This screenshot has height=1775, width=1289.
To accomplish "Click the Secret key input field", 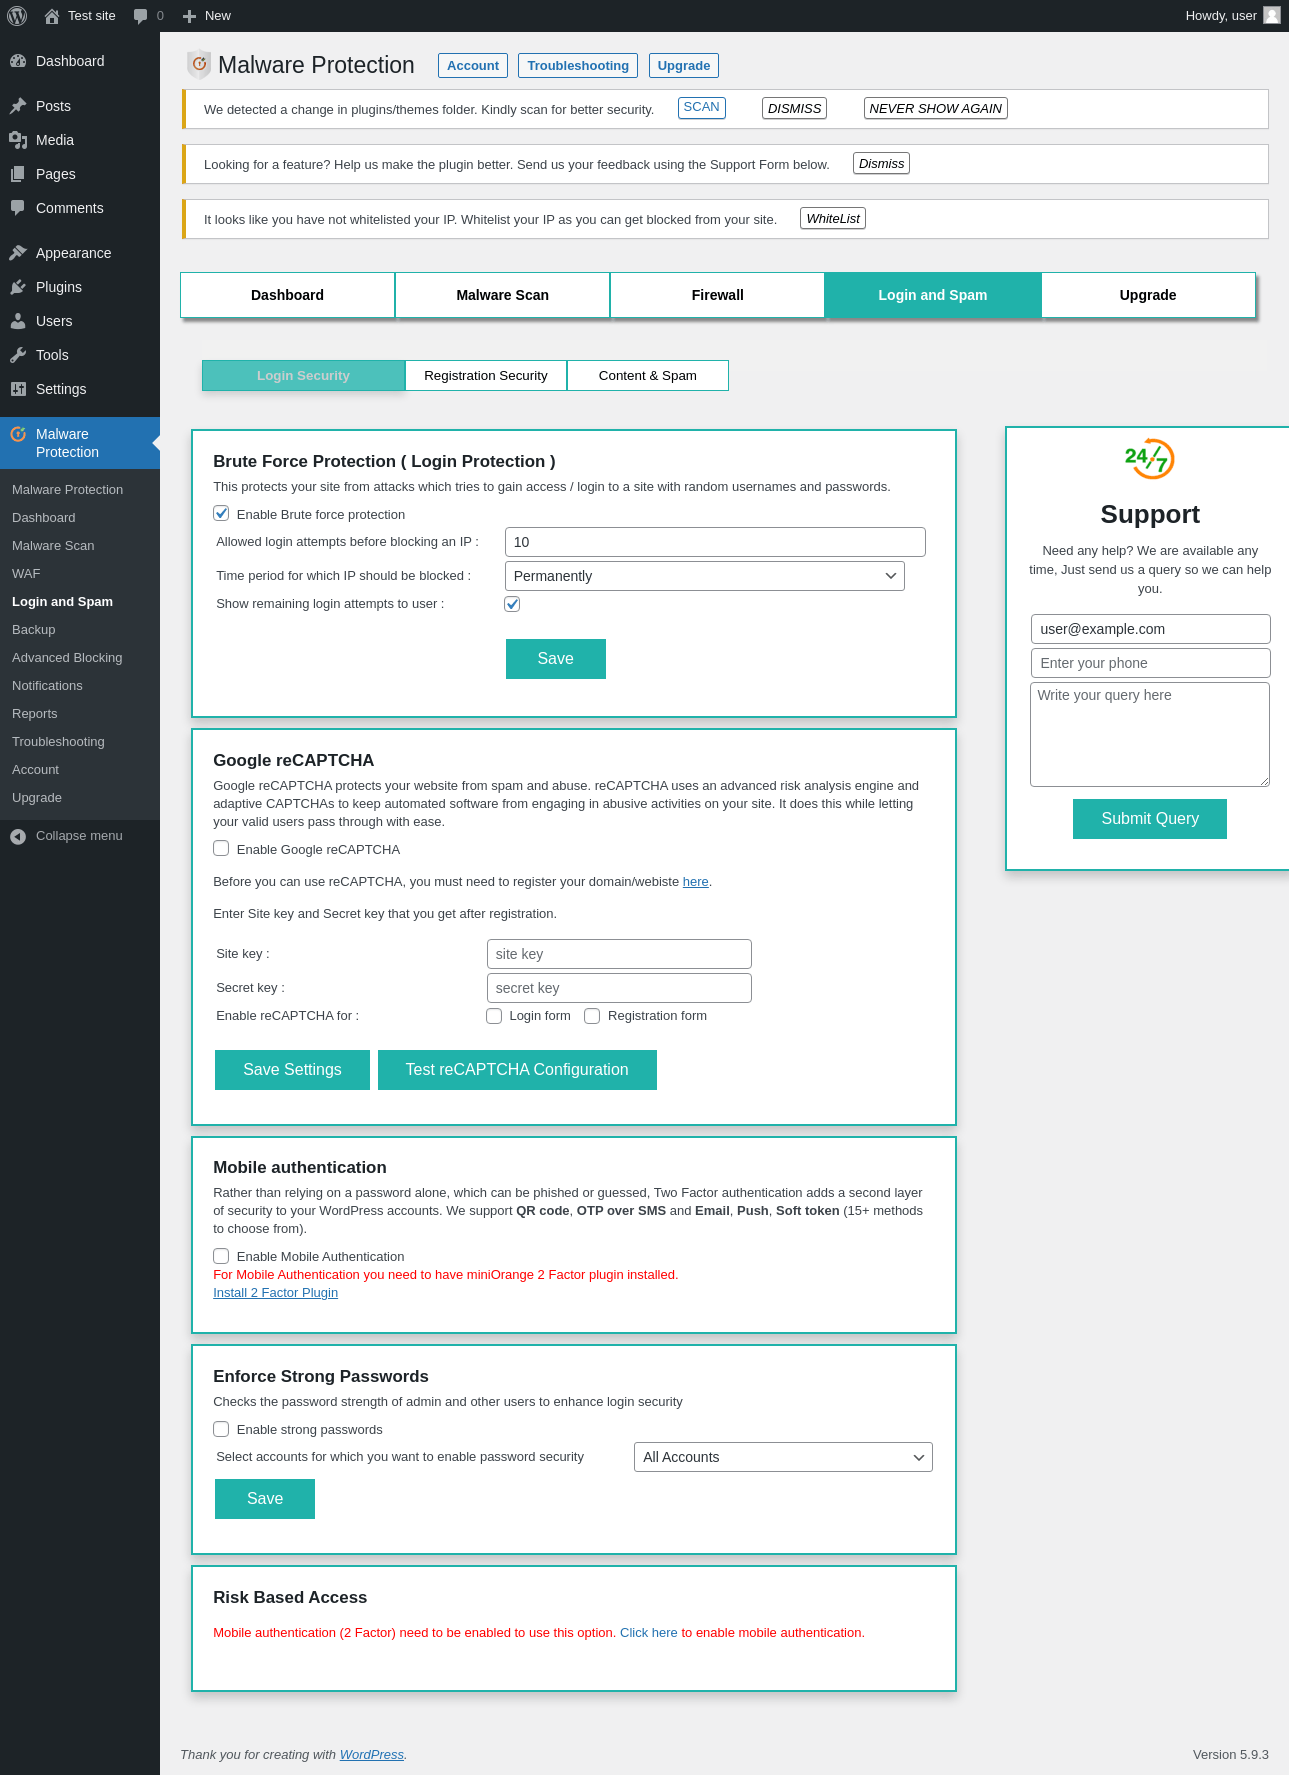I will click(619, 988).
